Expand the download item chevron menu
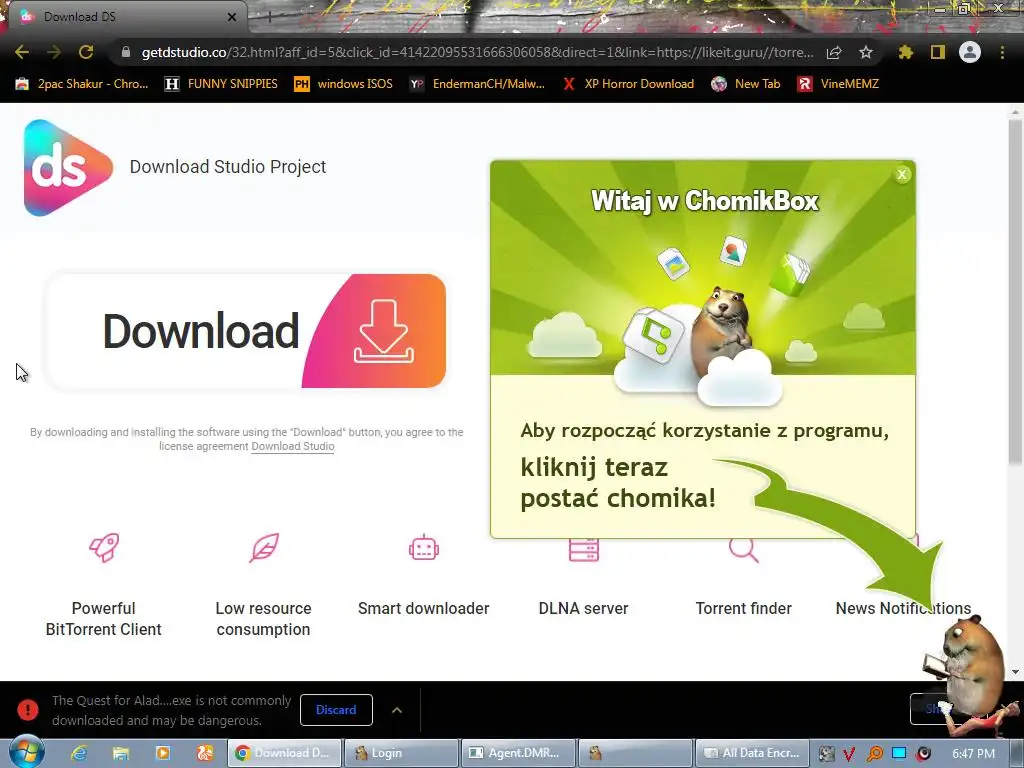The image size is (1024, 768). (x=397, y=710)
